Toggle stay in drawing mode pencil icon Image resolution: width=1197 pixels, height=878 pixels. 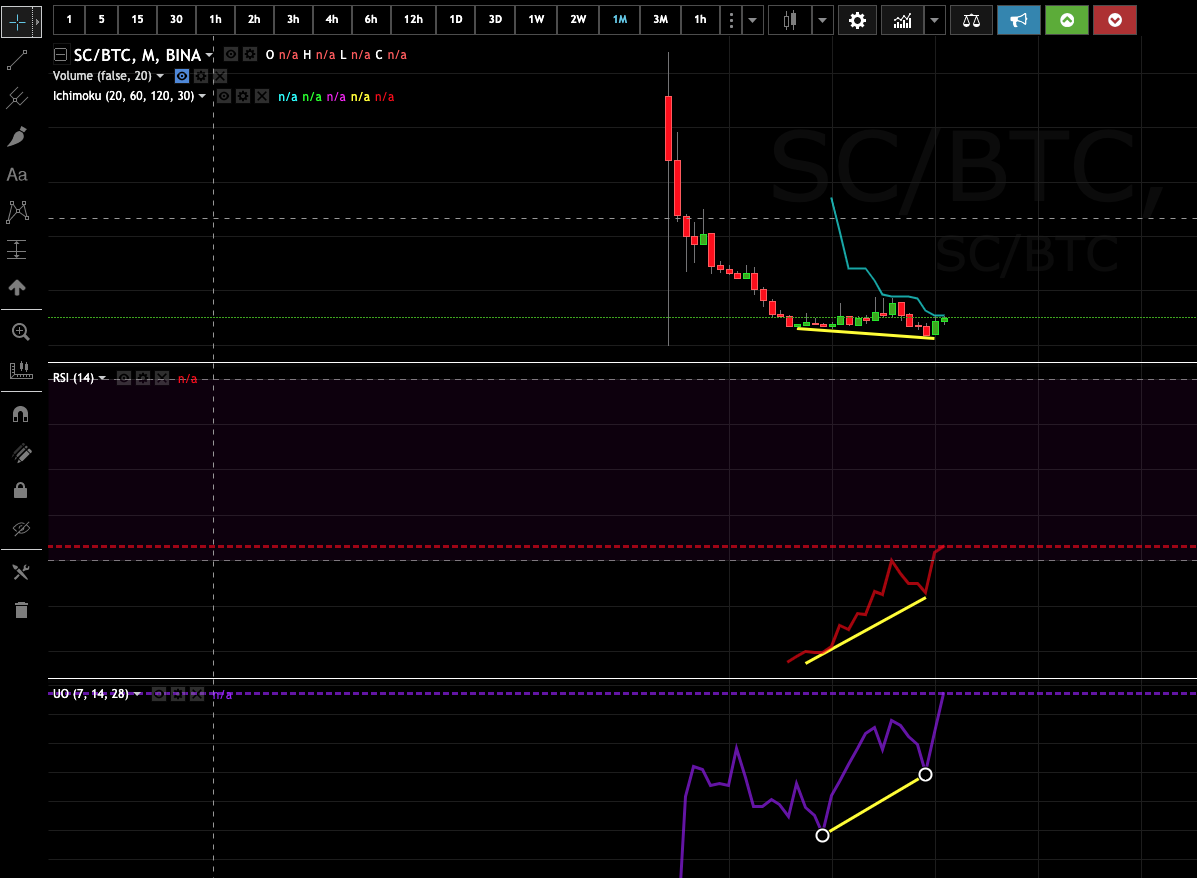21,453
